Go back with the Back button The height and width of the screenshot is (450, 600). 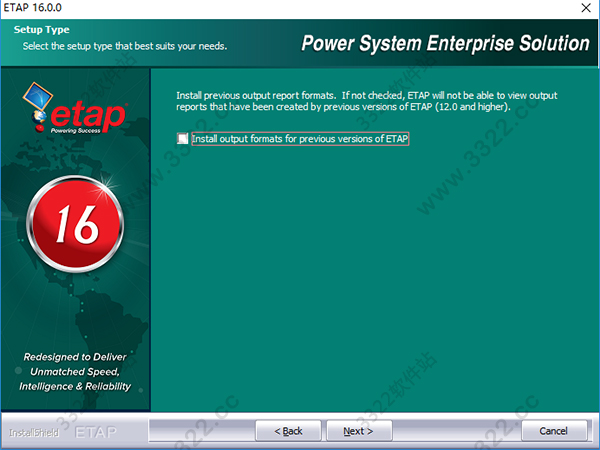tap(288, 431)
